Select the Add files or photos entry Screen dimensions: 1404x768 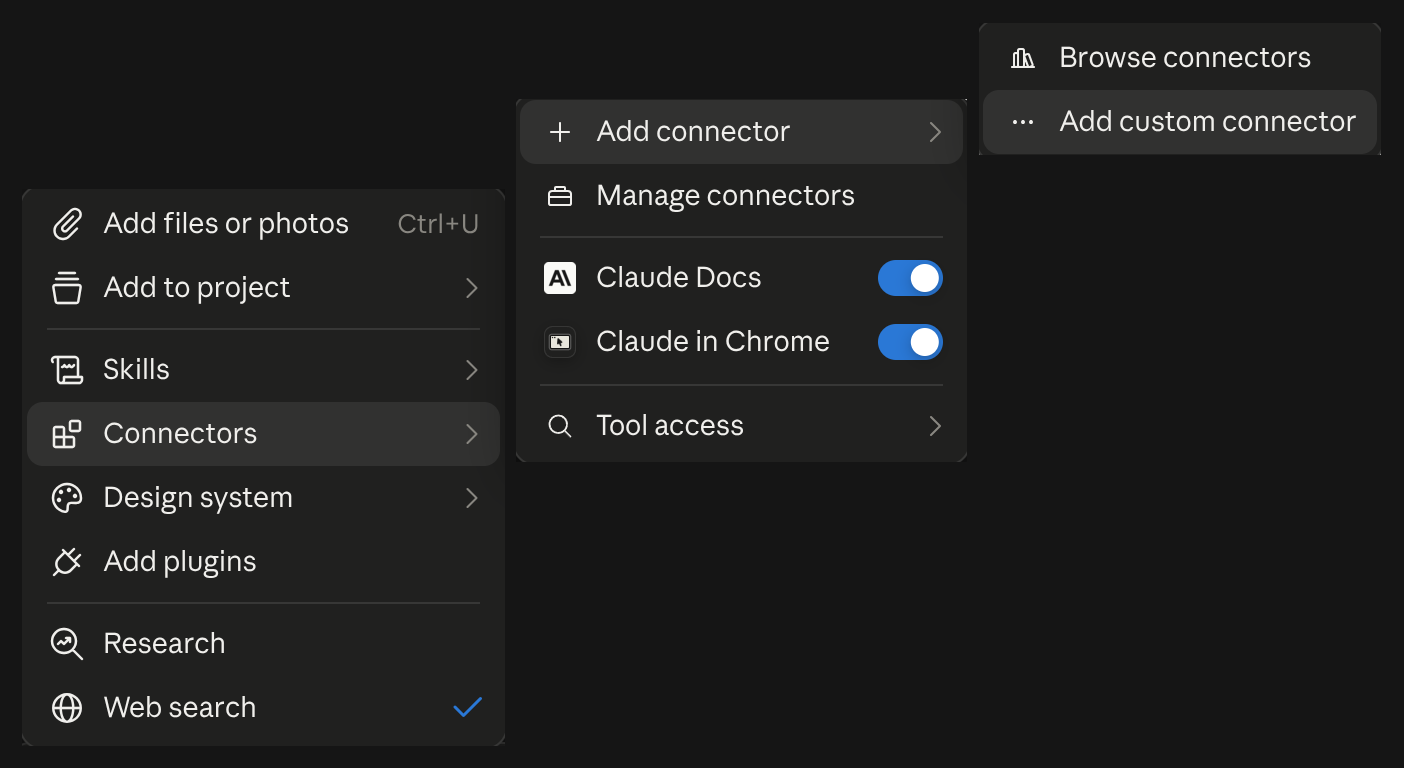click(x=263, y=224)
